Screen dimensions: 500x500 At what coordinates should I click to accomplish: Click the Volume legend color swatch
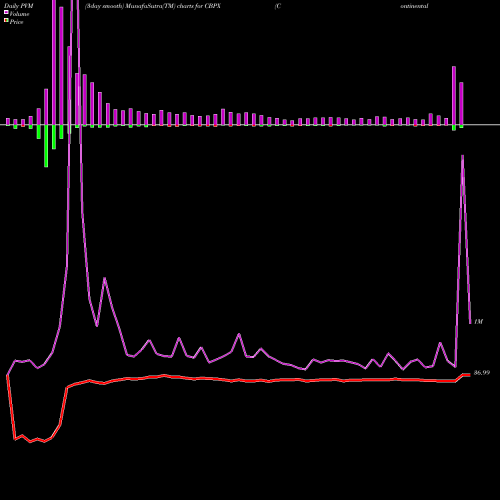6,13
